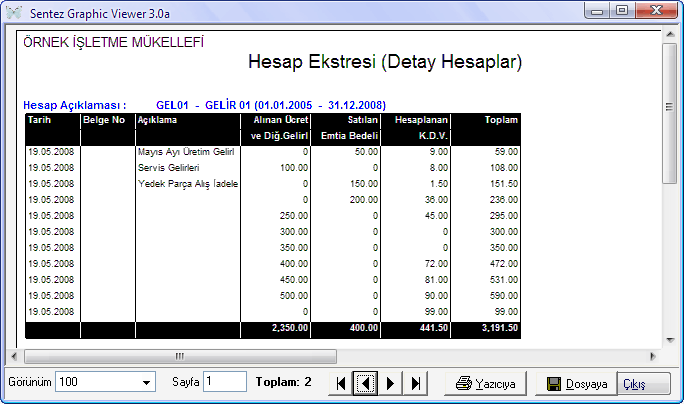The height and width of the screenshot is (404, 684).
Task: Click the Yazıcıya print button
Action: [x=486, y=383]
